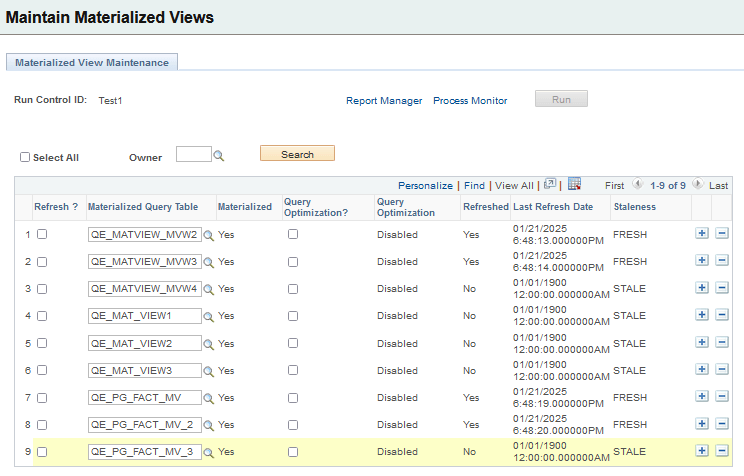Delete the QE_PG_FACT_MV row
744x476 pixels.
[x=722, y=396]
